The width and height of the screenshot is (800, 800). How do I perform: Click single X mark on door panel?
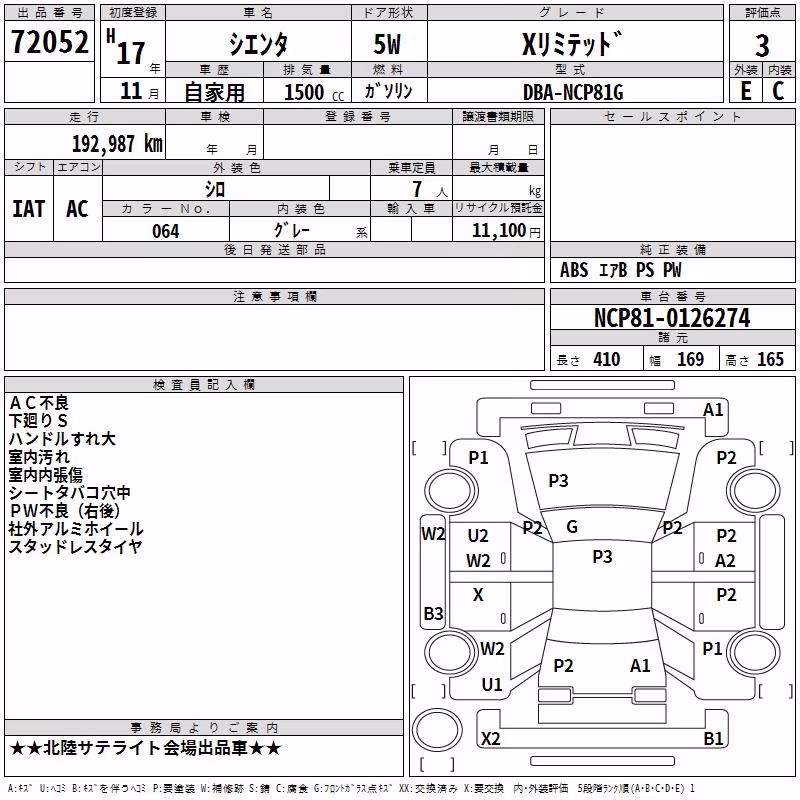click(x=478, y=595)
